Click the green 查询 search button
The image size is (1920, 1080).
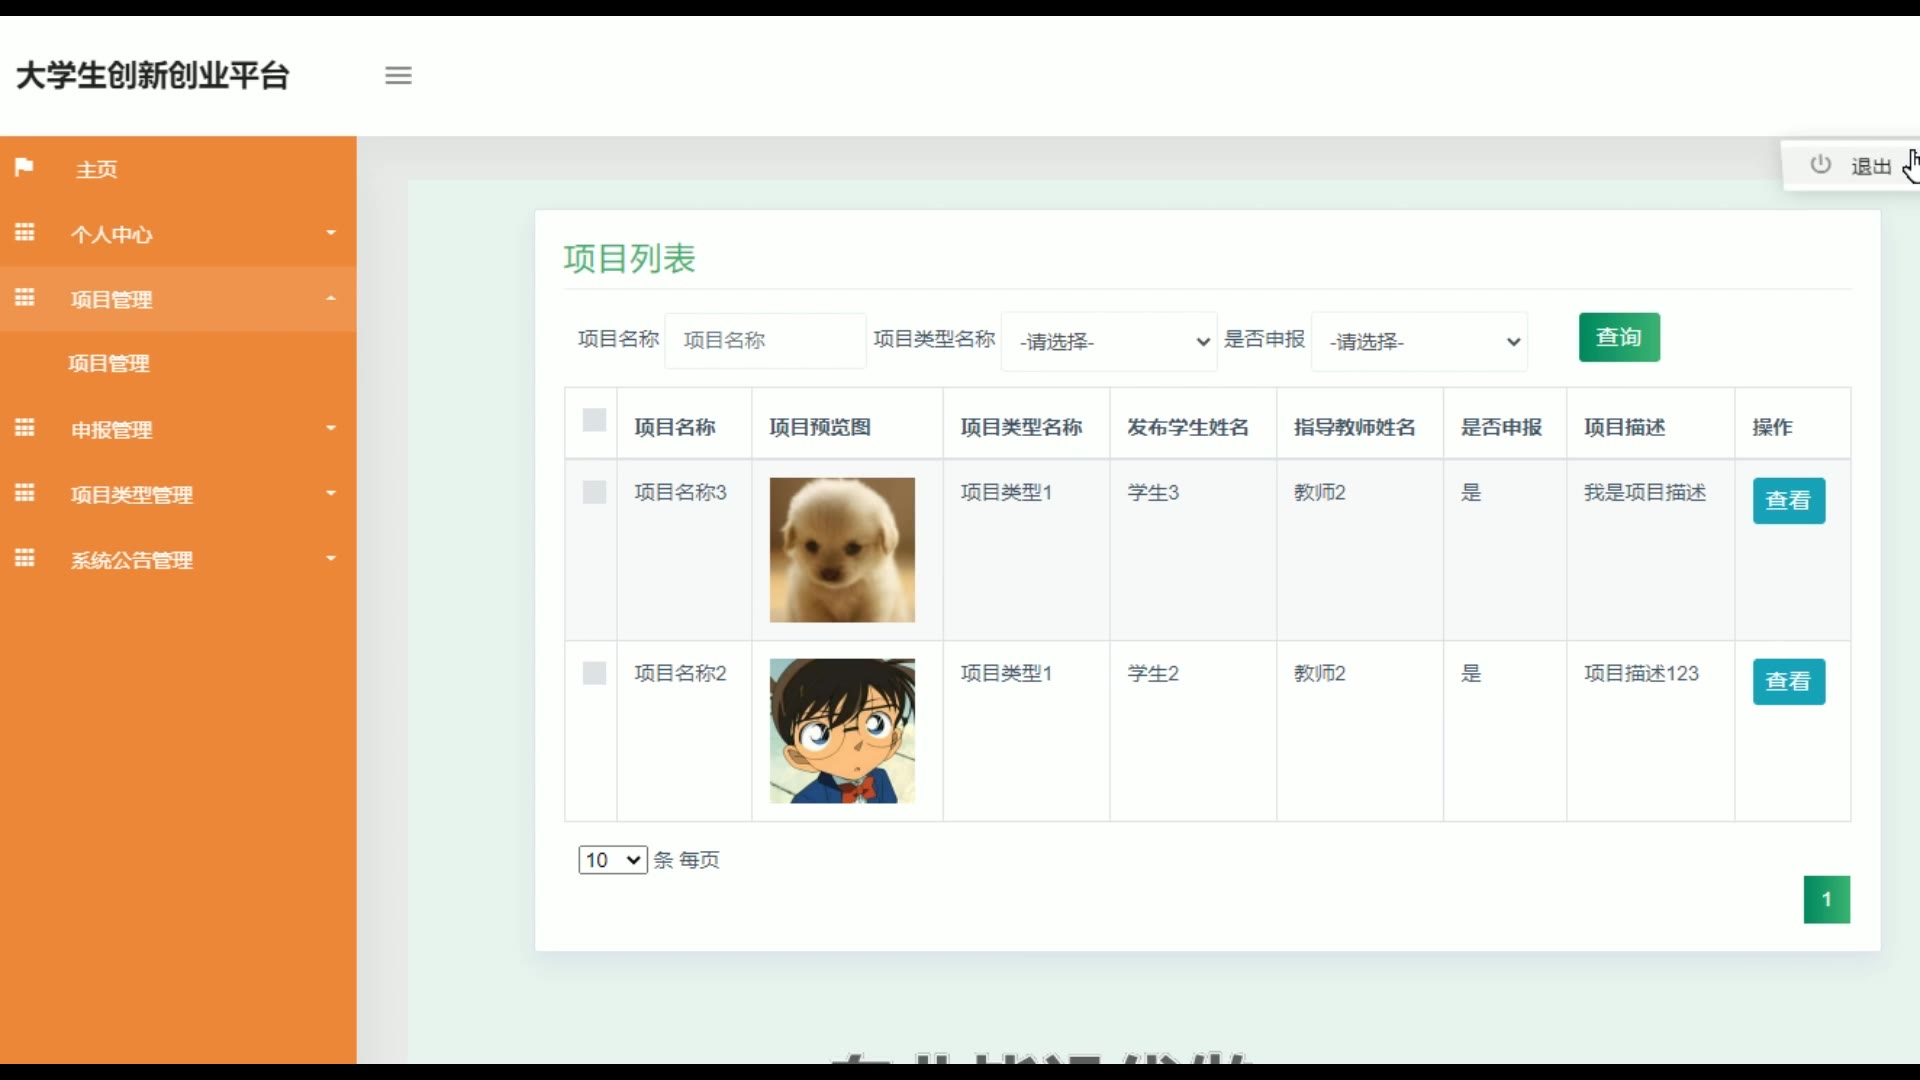coord(1619,338)
